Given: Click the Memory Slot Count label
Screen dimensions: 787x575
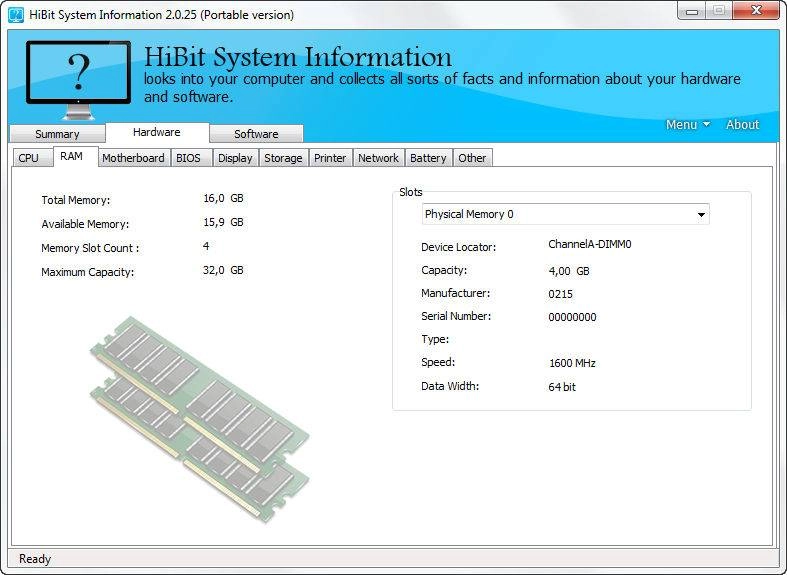Looking at the screenshot, I should pos(90,248).
